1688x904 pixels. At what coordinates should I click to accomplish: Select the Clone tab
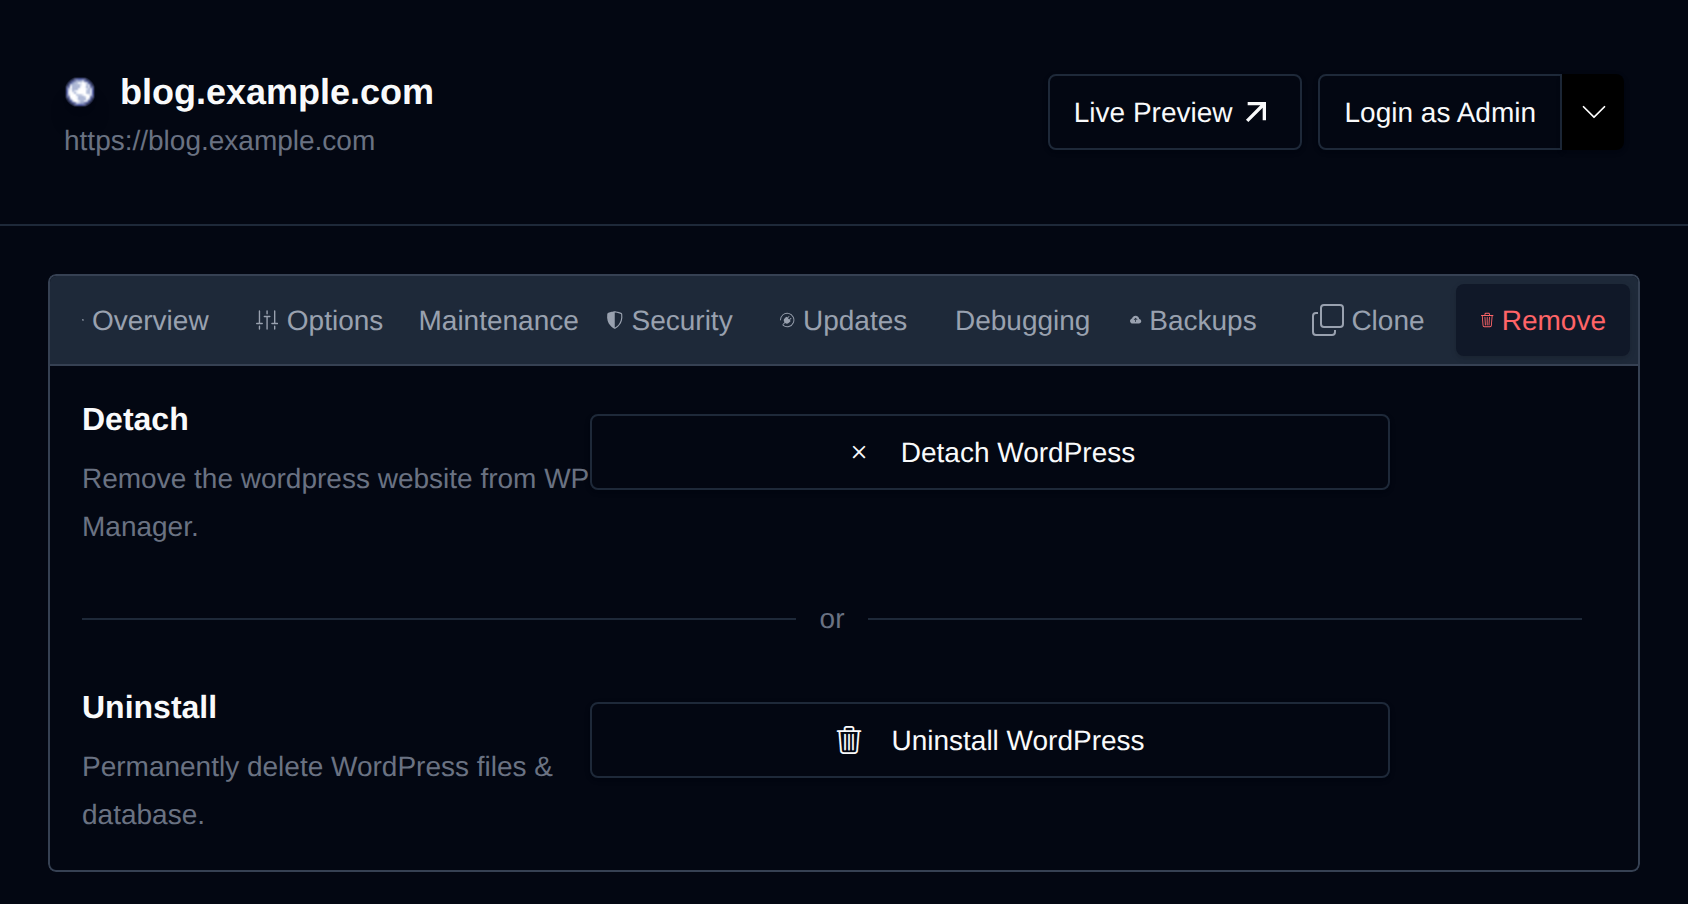[1368, 320]
